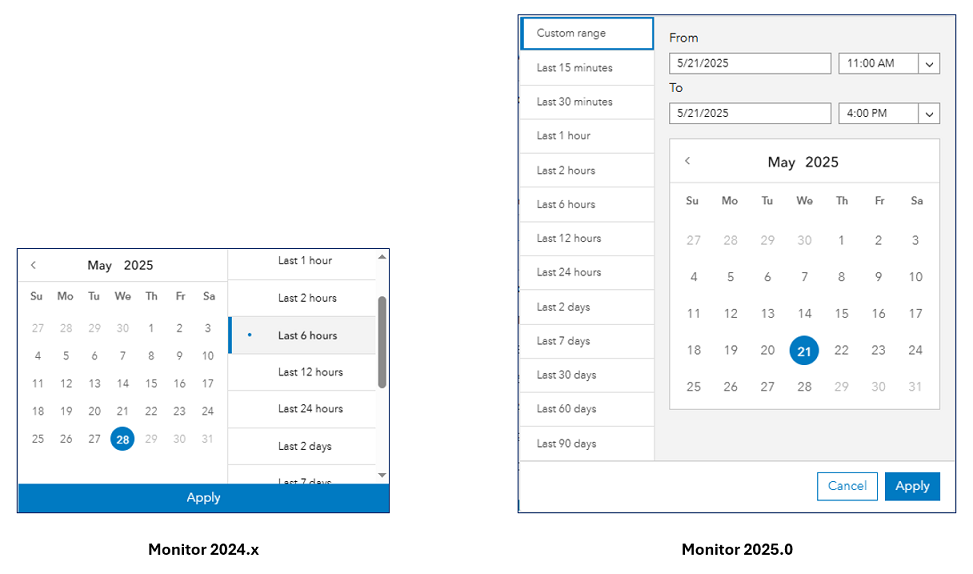Screen dimensions: 973x574
Task: Select Last 60 days
Action: (587, 409)
